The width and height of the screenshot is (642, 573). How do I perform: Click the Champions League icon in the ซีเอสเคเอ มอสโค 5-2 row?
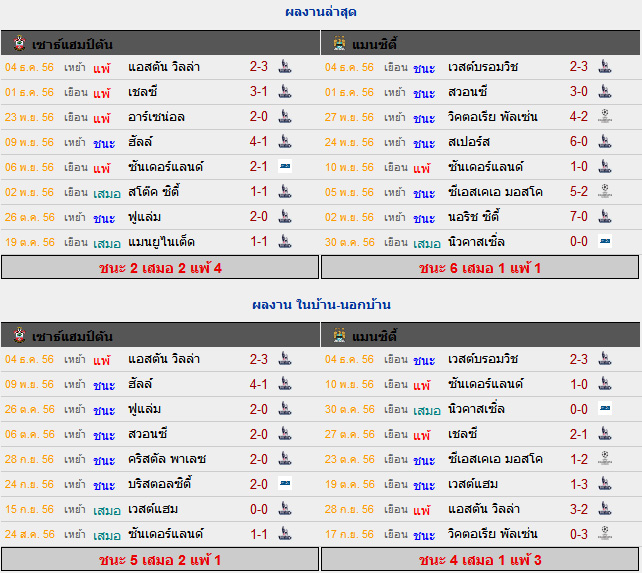point(605,191)
